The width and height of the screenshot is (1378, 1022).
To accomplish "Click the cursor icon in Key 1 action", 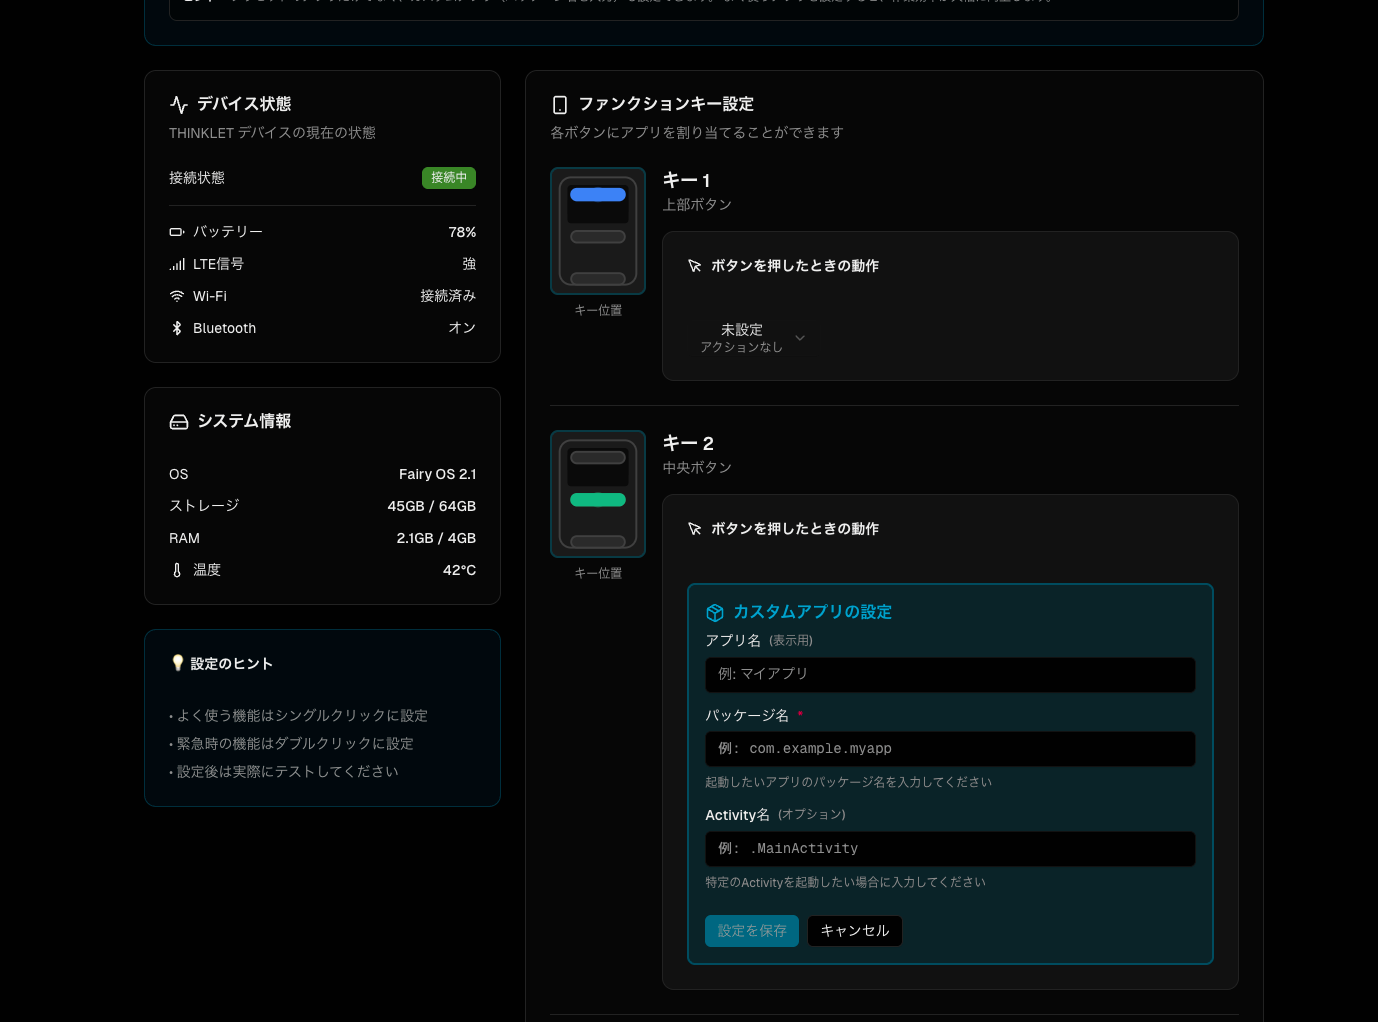I will (695, 266).
